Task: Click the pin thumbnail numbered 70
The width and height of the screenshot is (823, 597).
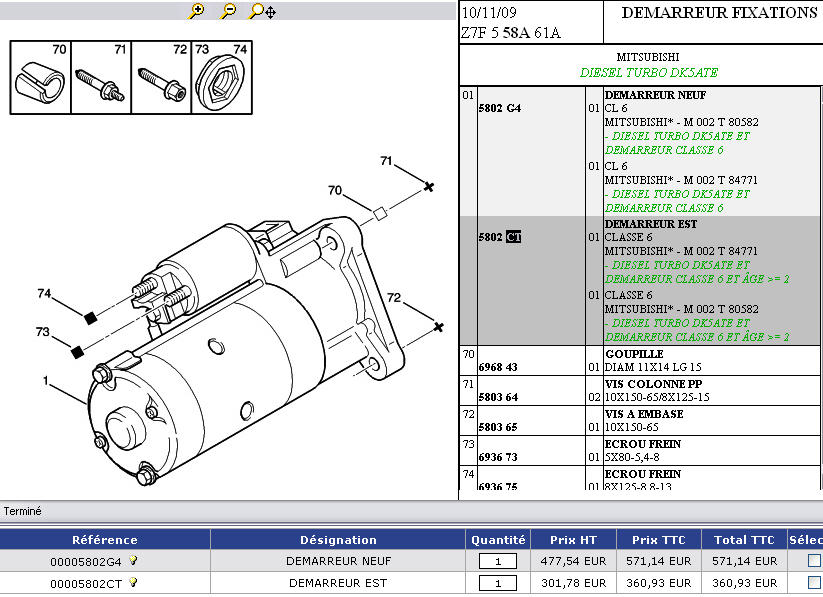Action: (x=40, y=81)
